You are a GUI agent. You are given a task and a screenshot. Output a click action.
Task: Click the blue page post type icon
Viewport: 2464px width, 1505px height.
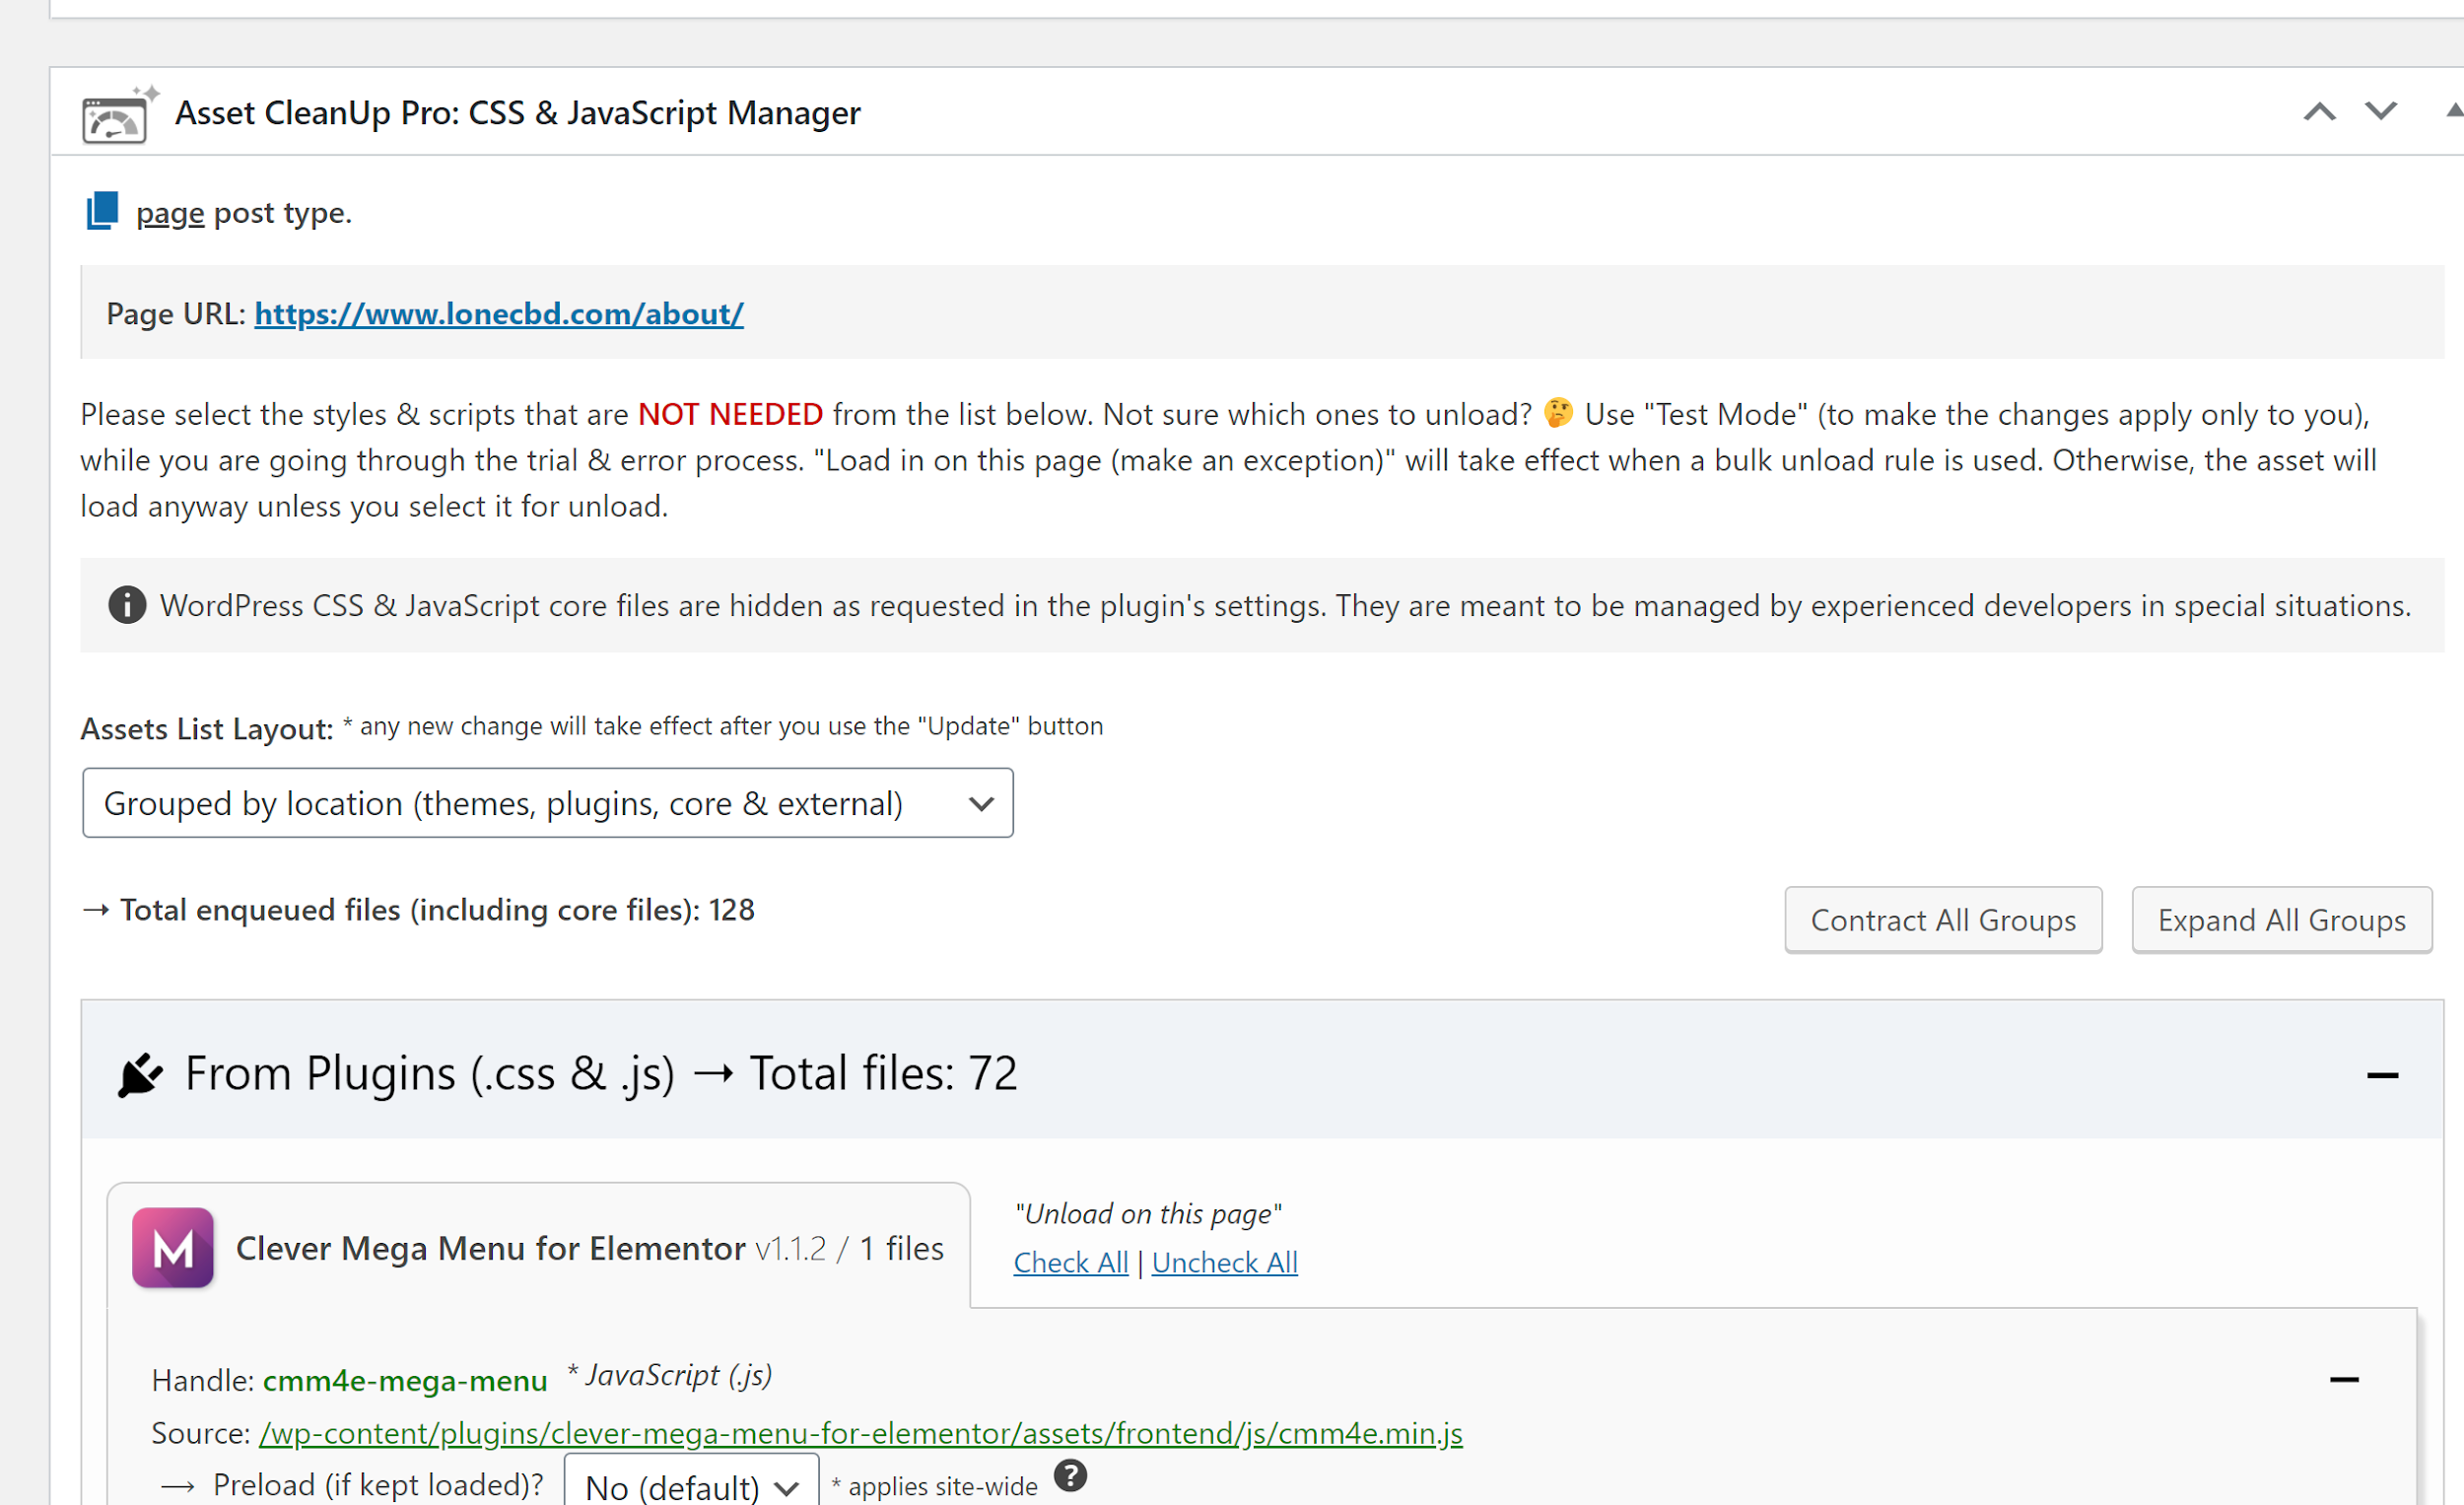(x=102, y=211)
